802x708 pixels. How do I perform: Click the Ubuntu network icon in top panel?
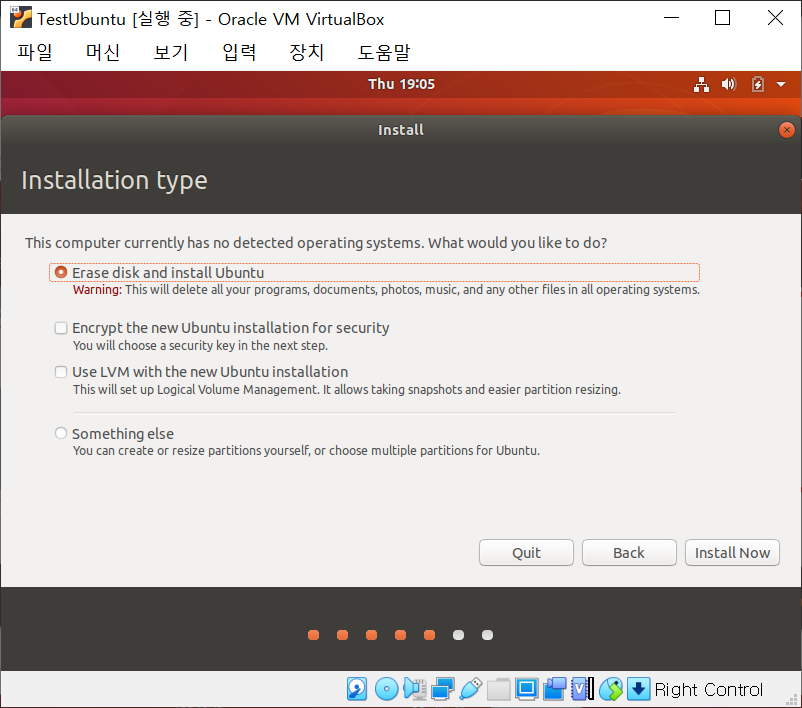(x=701, y=84)
